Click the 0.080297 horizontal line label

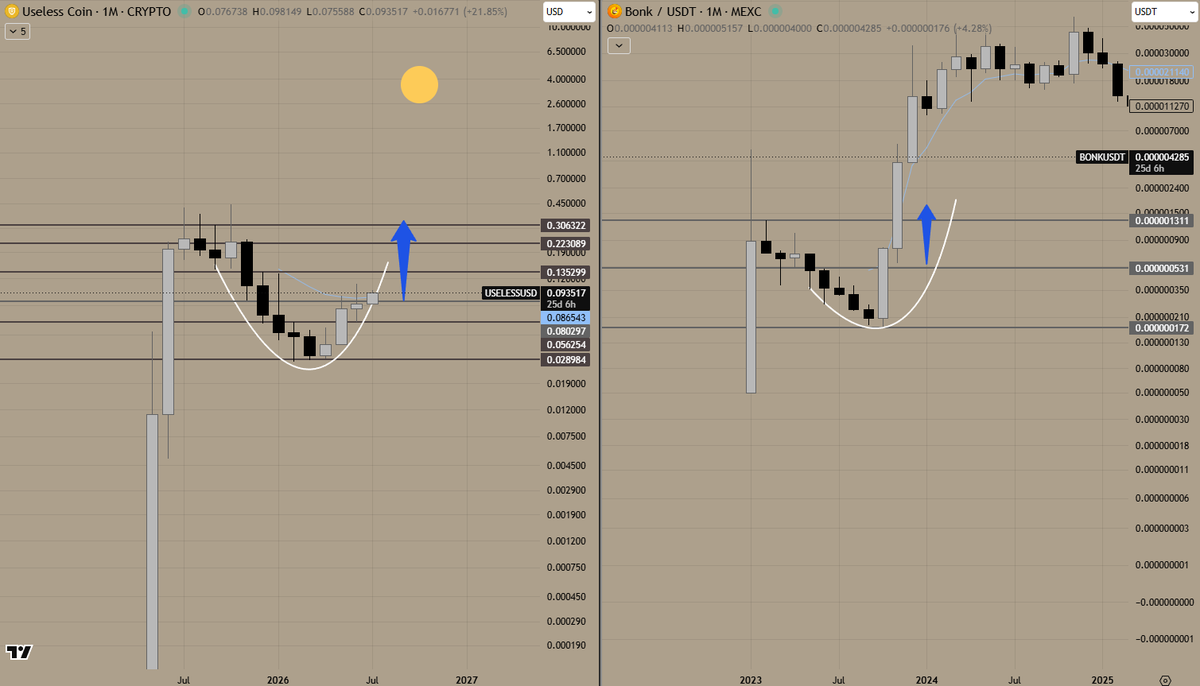click(566, 331)
